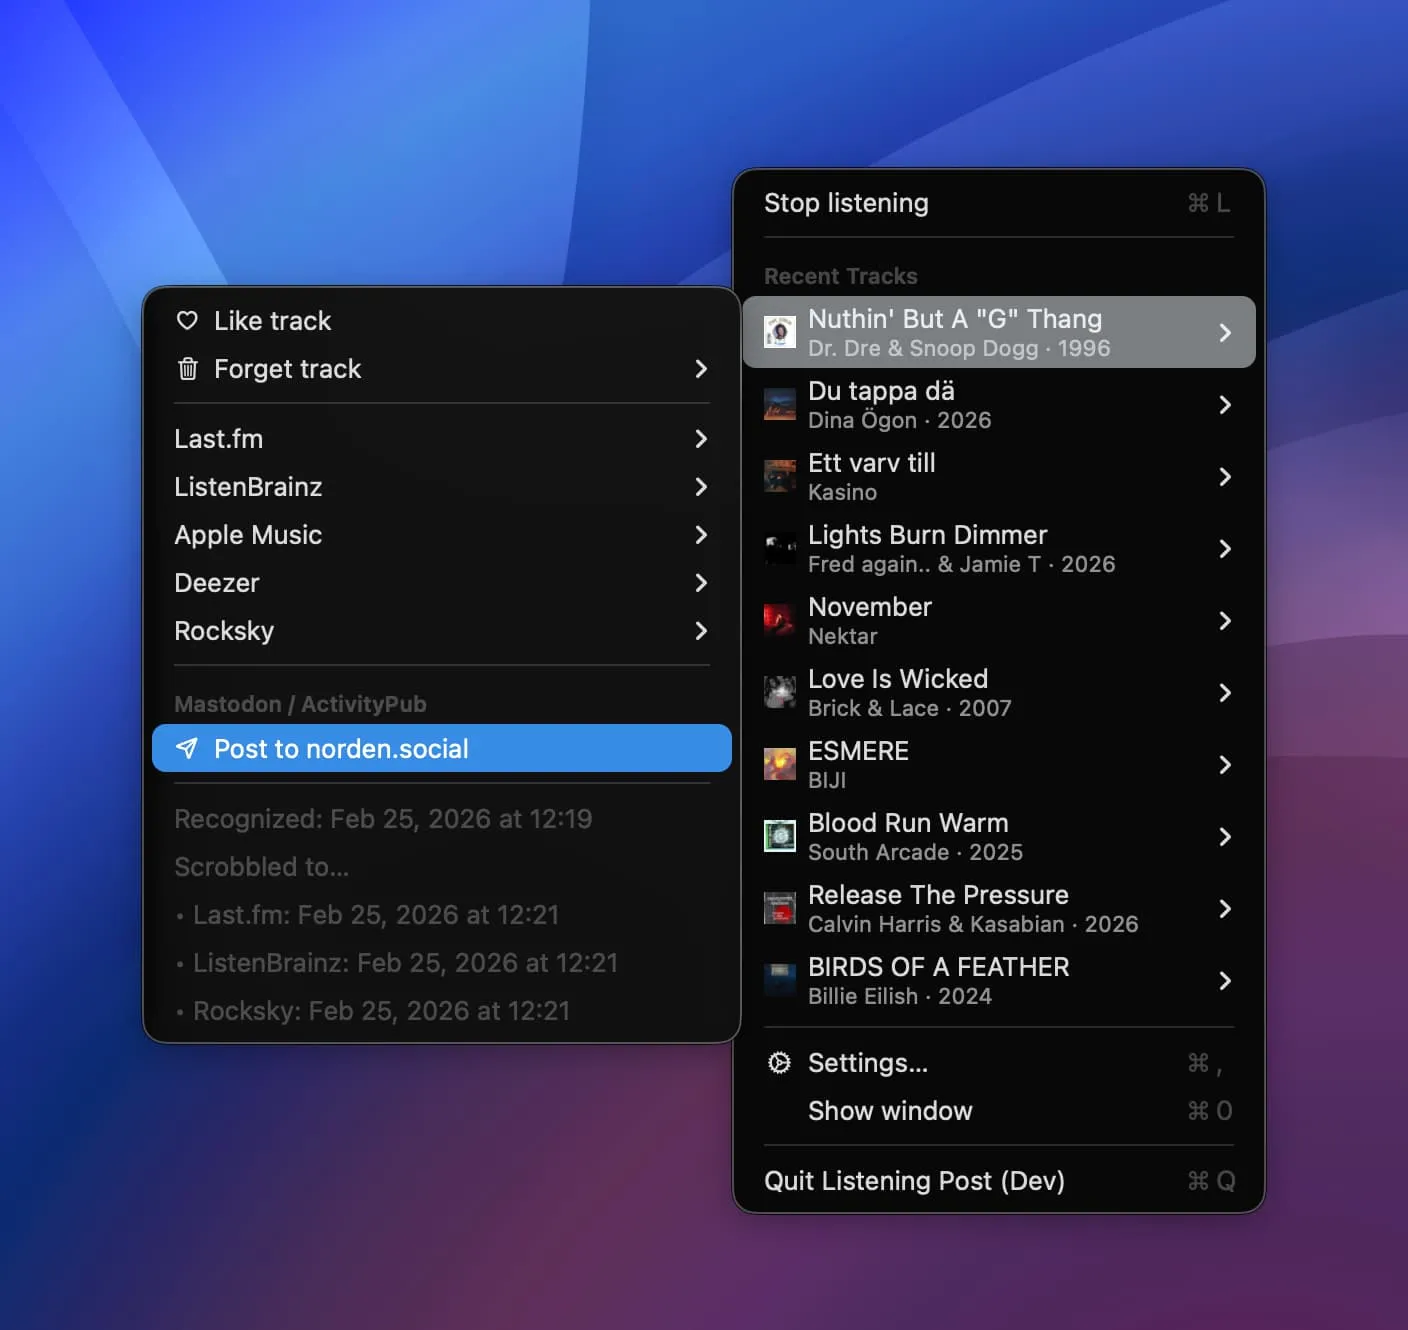Image resolution: width=1408 pixels, height=1330 pixels.
Task: Open Settings...
Action: [x=867, y=1063]
